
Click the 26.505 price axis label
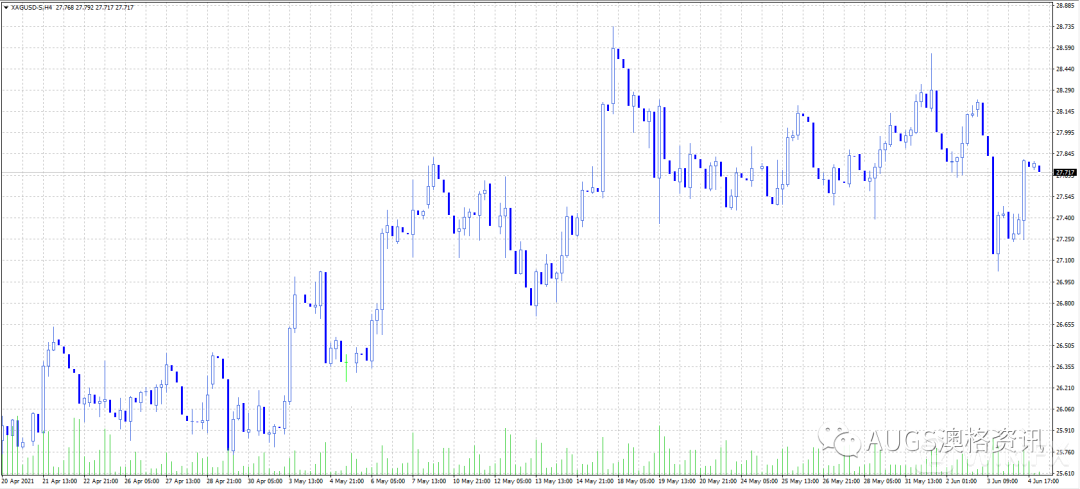(1064, 346)
